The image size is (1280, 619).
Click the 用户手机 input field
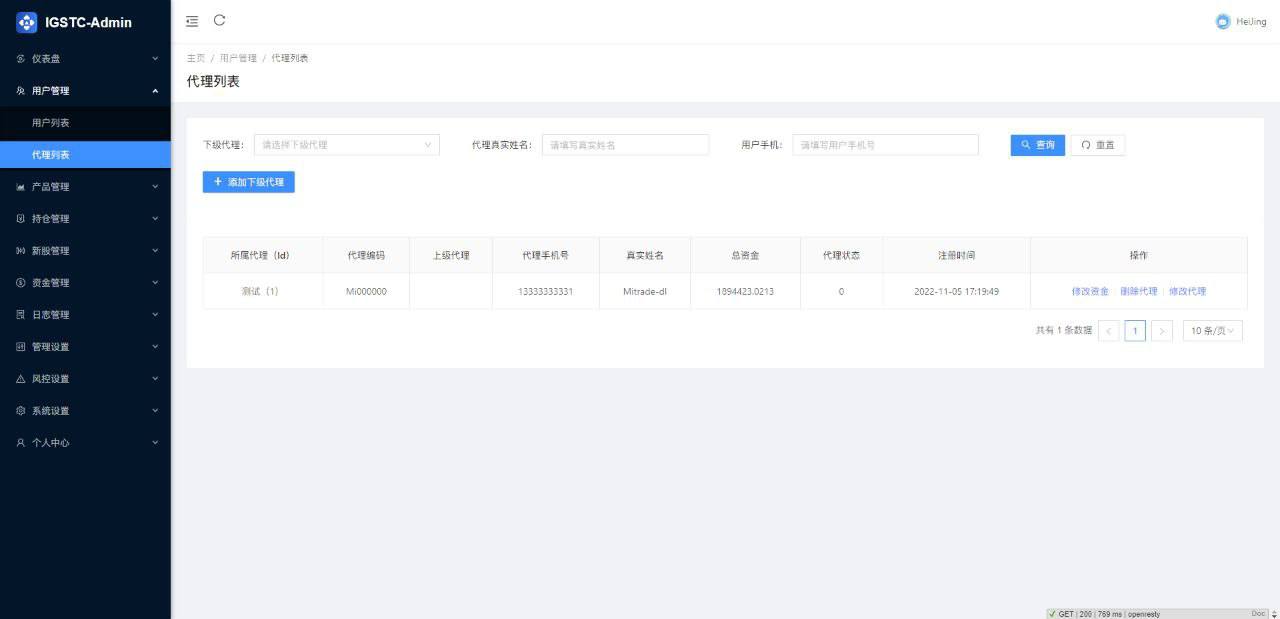[884, 144]
